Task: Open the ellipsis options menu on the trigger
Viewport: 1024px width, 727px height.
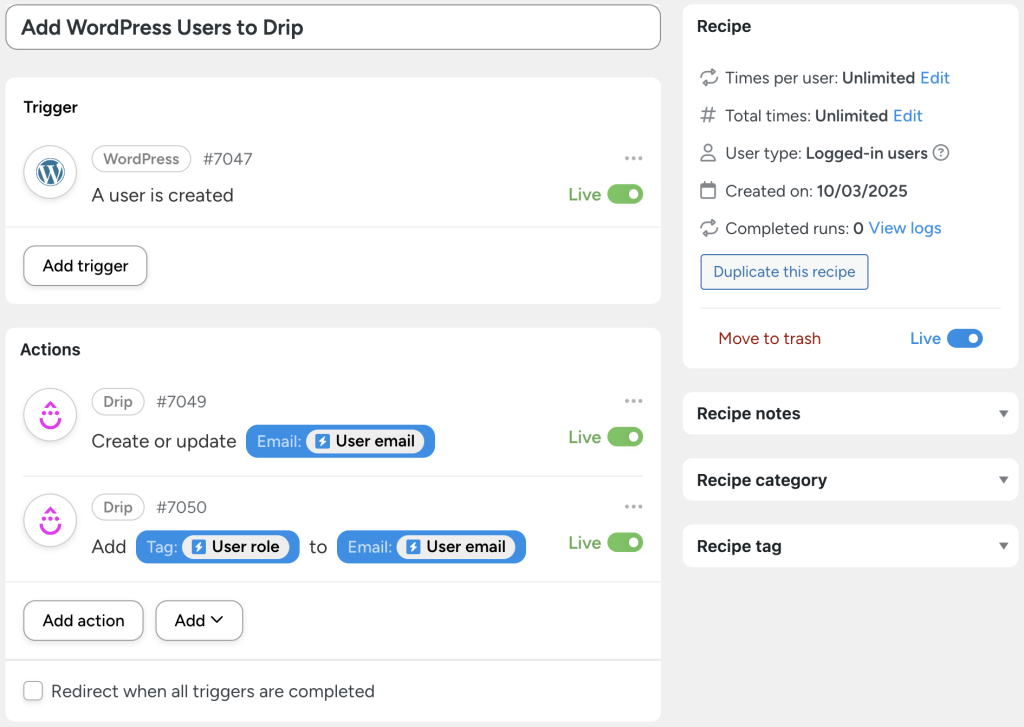Action: [x=633, y=158]
